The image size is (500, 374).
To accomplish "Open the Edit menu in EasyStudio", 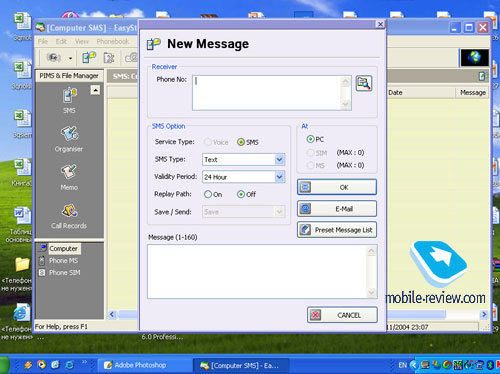I will (x=61, y=41).
